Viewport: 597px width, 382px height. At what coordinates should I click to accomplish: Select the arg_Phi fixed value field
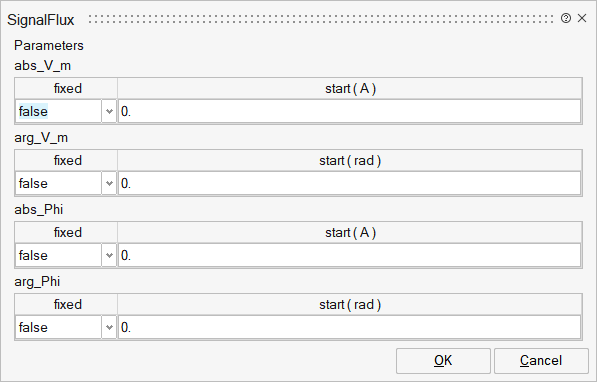click(x=58, y=328)
